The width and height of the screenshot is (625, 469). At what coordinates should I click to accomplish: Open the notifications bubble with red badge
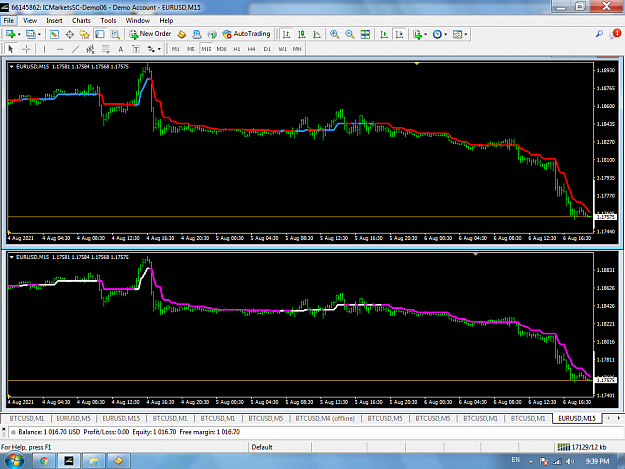coord(615,34)
